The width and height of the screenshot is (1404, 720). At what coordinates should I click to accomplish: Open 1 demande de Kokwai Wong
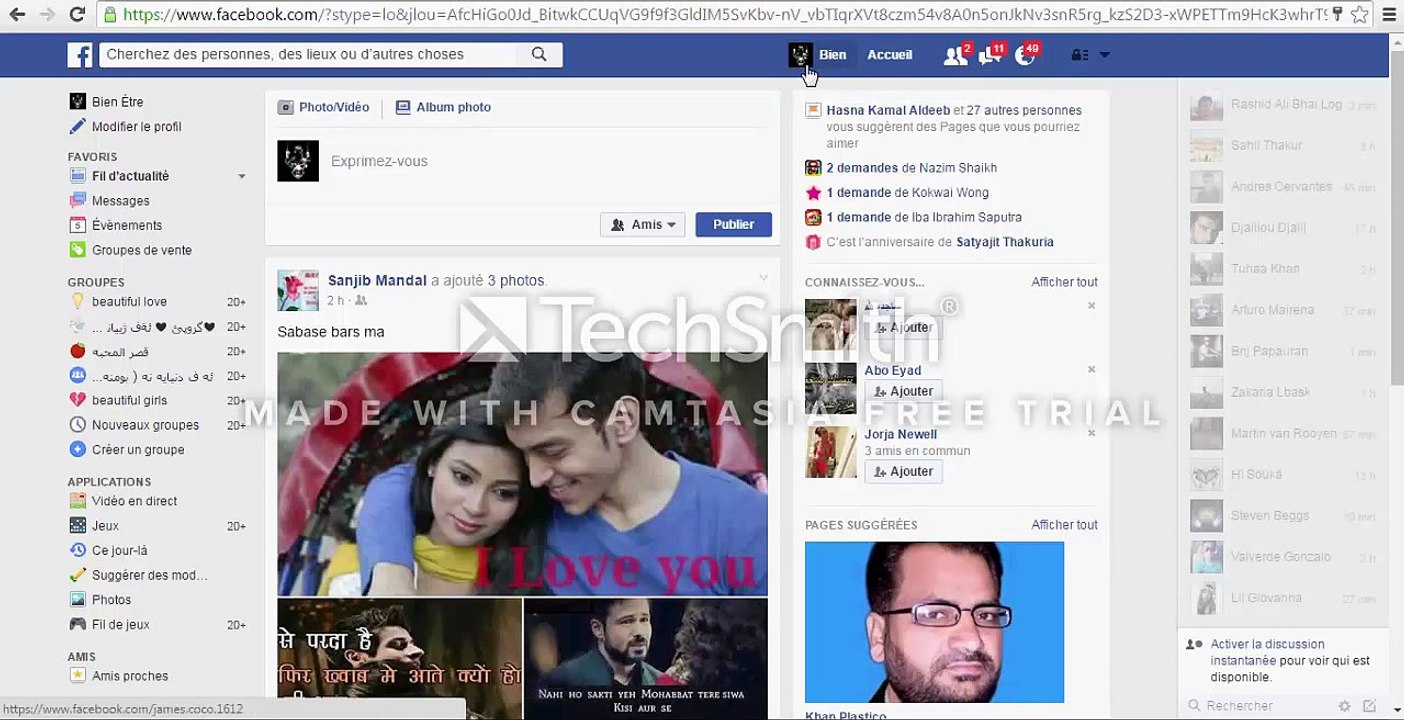[x=907, y=193]
